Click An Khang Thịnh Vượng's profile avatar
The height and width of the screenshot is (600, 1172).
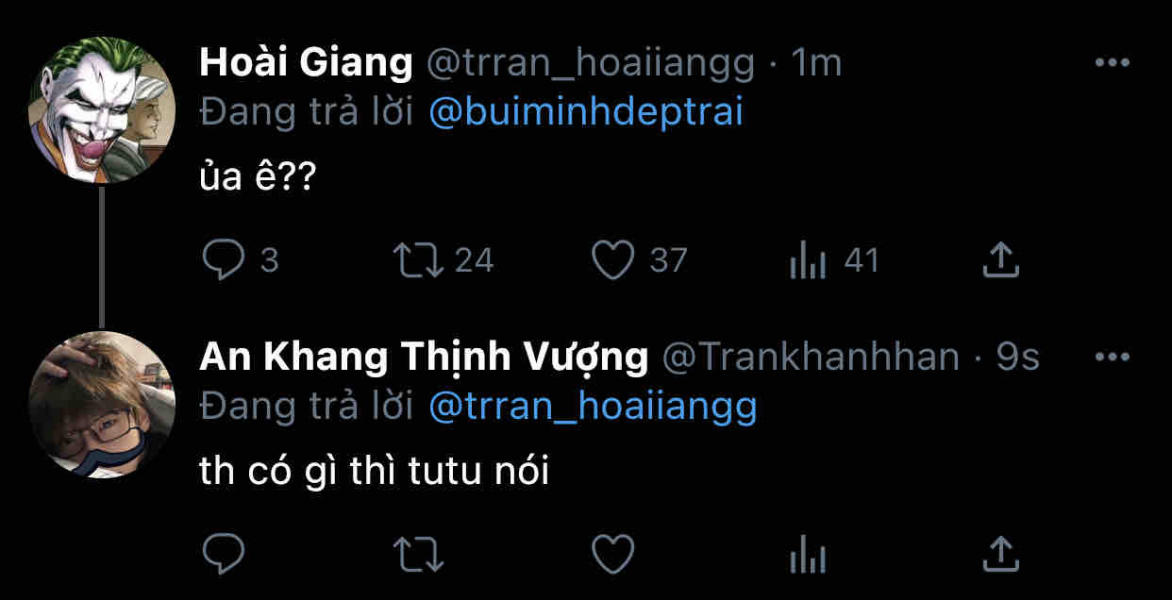click(101, 404)
